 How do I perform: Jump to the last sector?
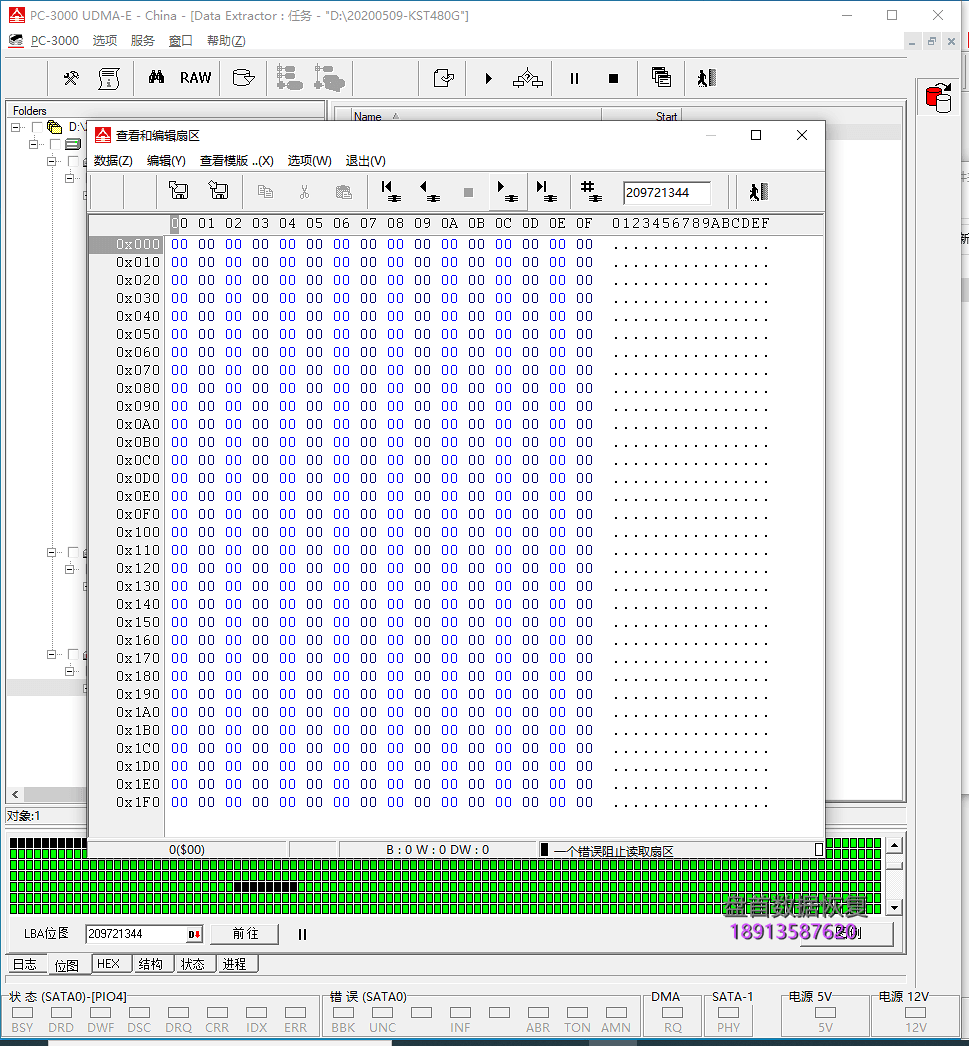[547, 192]
